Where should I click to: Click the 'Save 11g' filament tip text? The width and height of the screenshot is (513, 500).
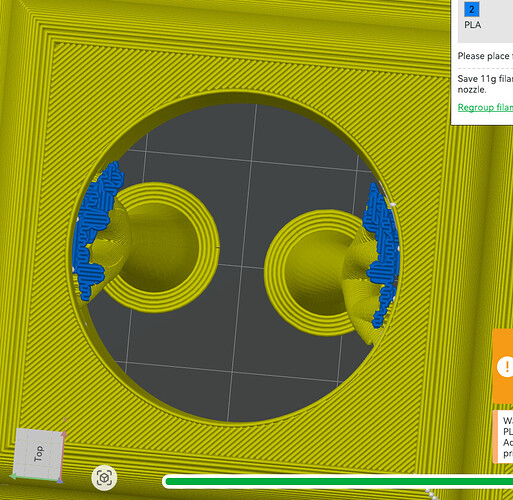point(485,84)
